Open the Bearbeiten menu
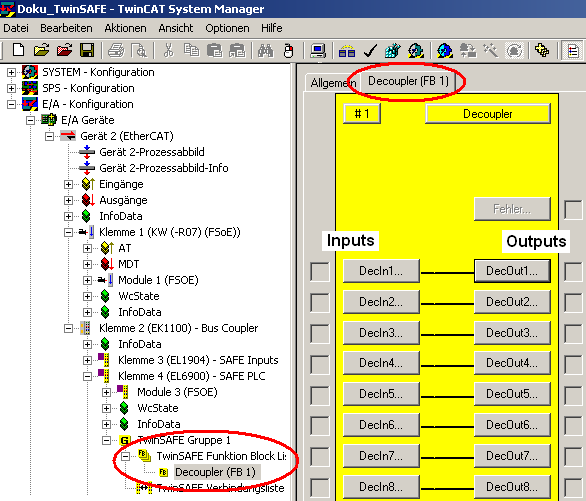The width and height of the screenshot is (586, 501). coord(66,28)
